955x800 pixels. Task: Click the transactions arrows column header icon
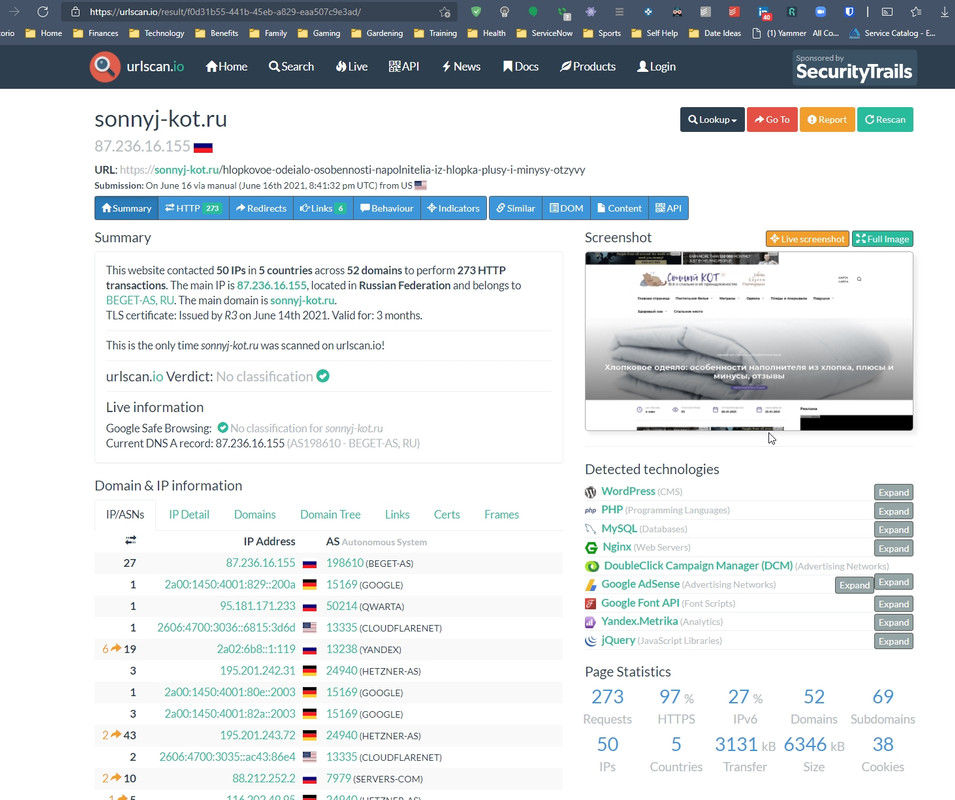[x=130, y=540]
